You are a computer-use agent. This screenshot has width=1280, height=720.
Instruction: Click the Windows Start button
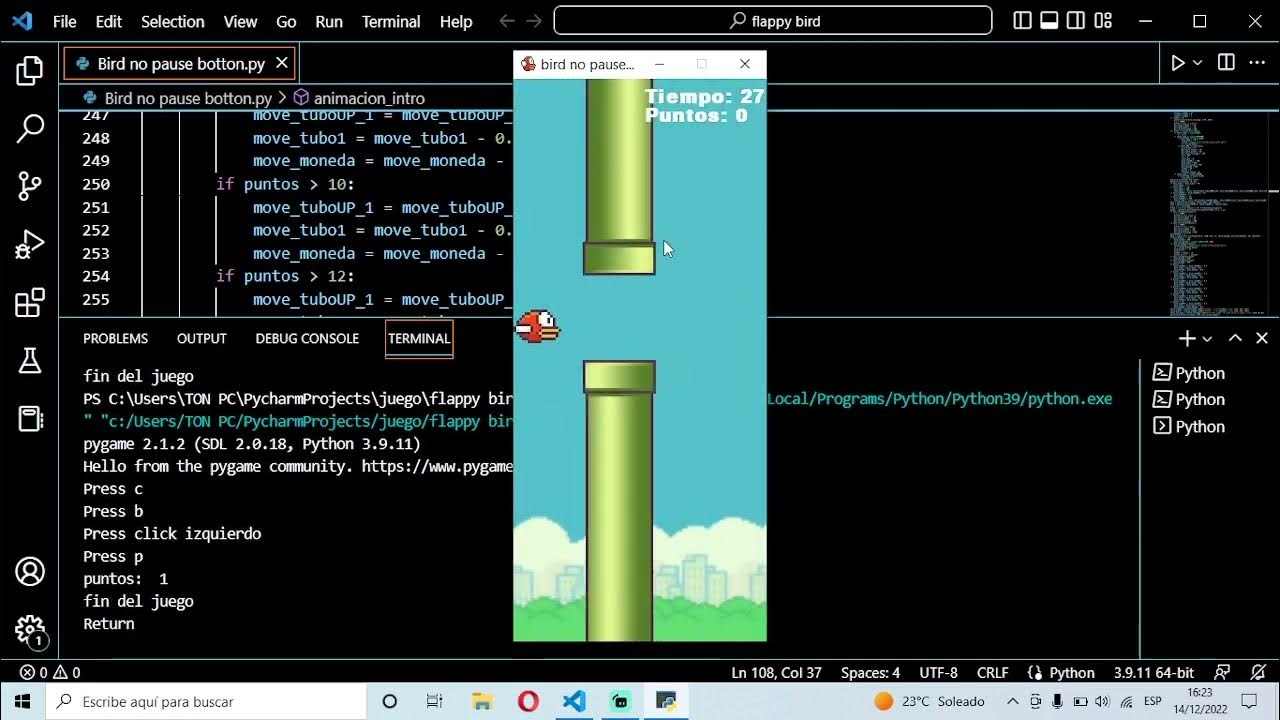click(22, 701)
